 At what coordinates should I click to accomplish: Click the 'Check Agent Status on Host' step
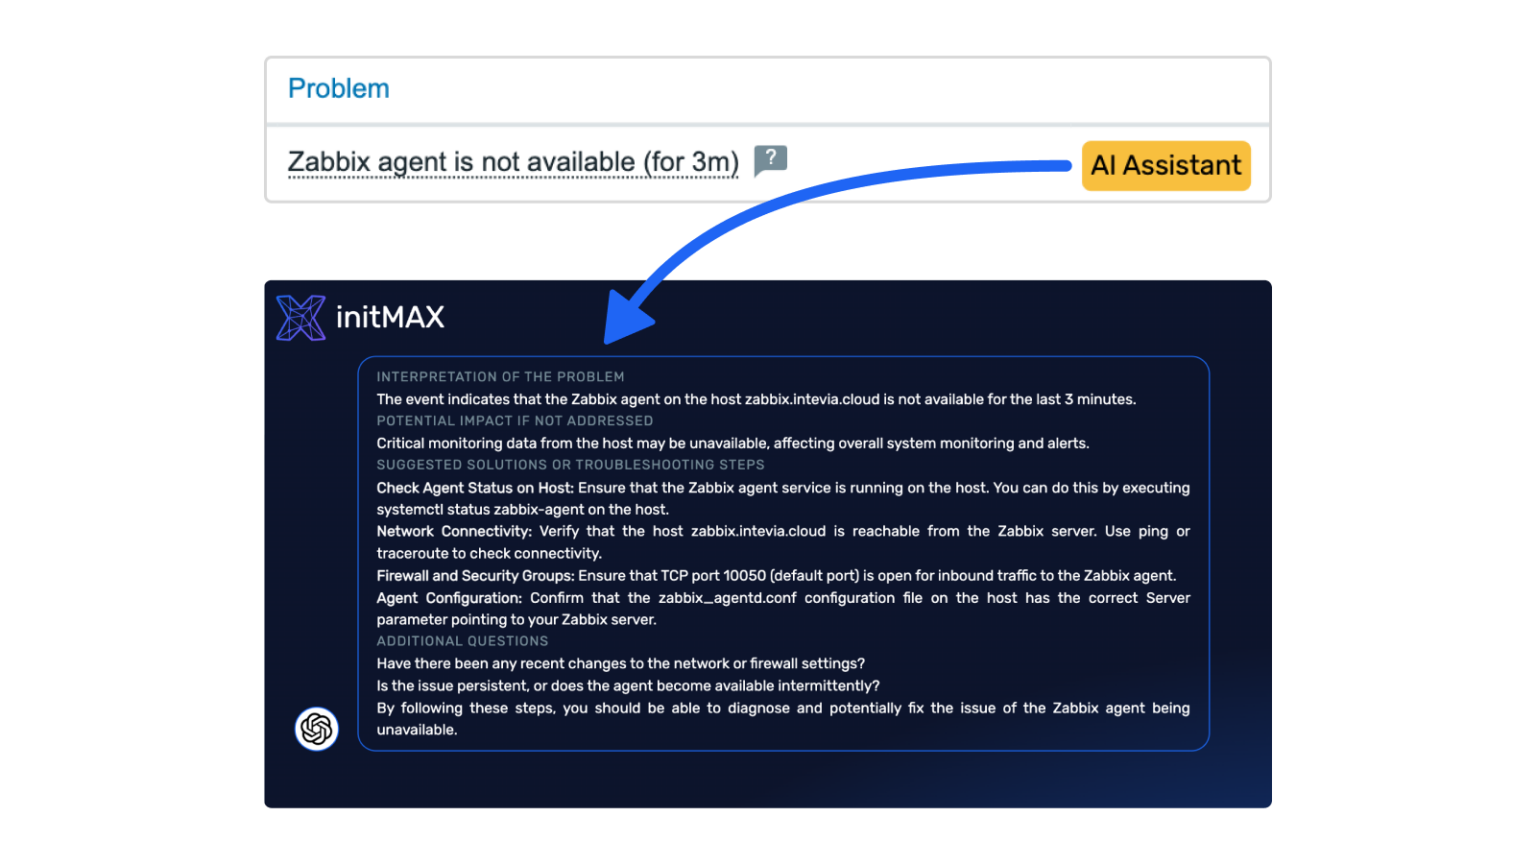pos(782,498)
